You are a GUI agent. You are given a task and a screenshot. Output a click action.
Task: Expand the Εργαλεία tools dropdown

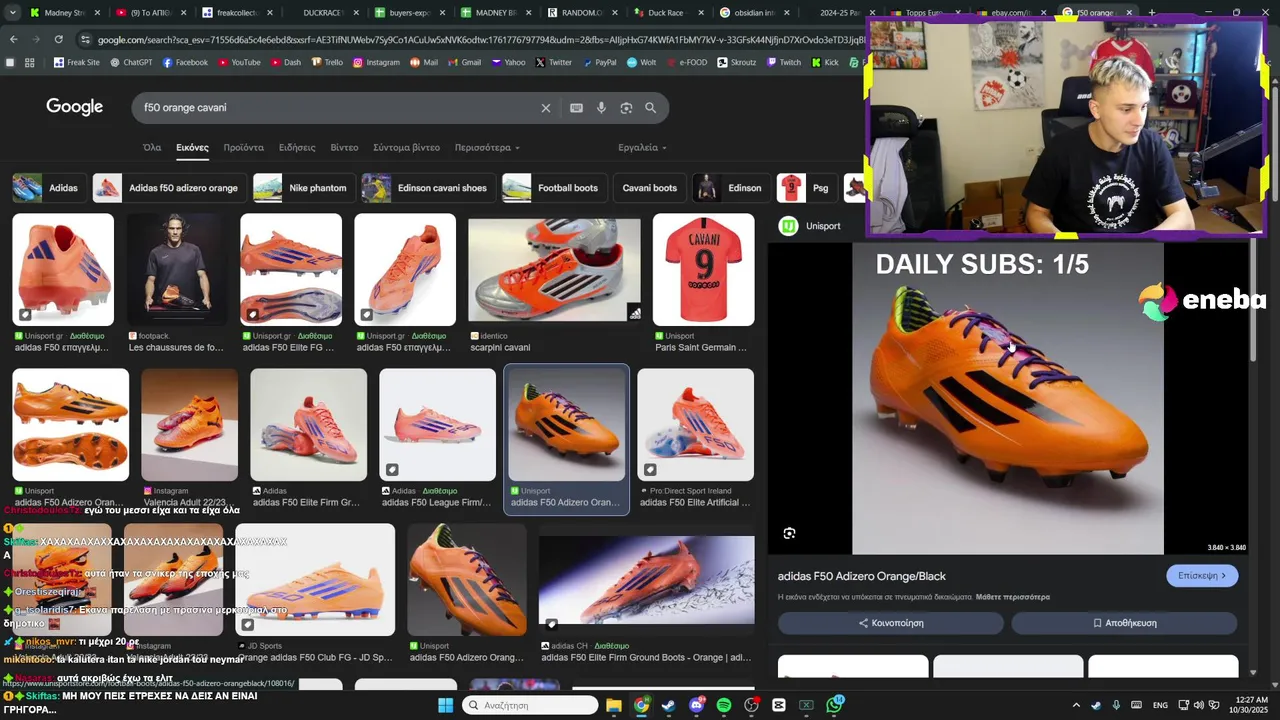pos(642,148)
